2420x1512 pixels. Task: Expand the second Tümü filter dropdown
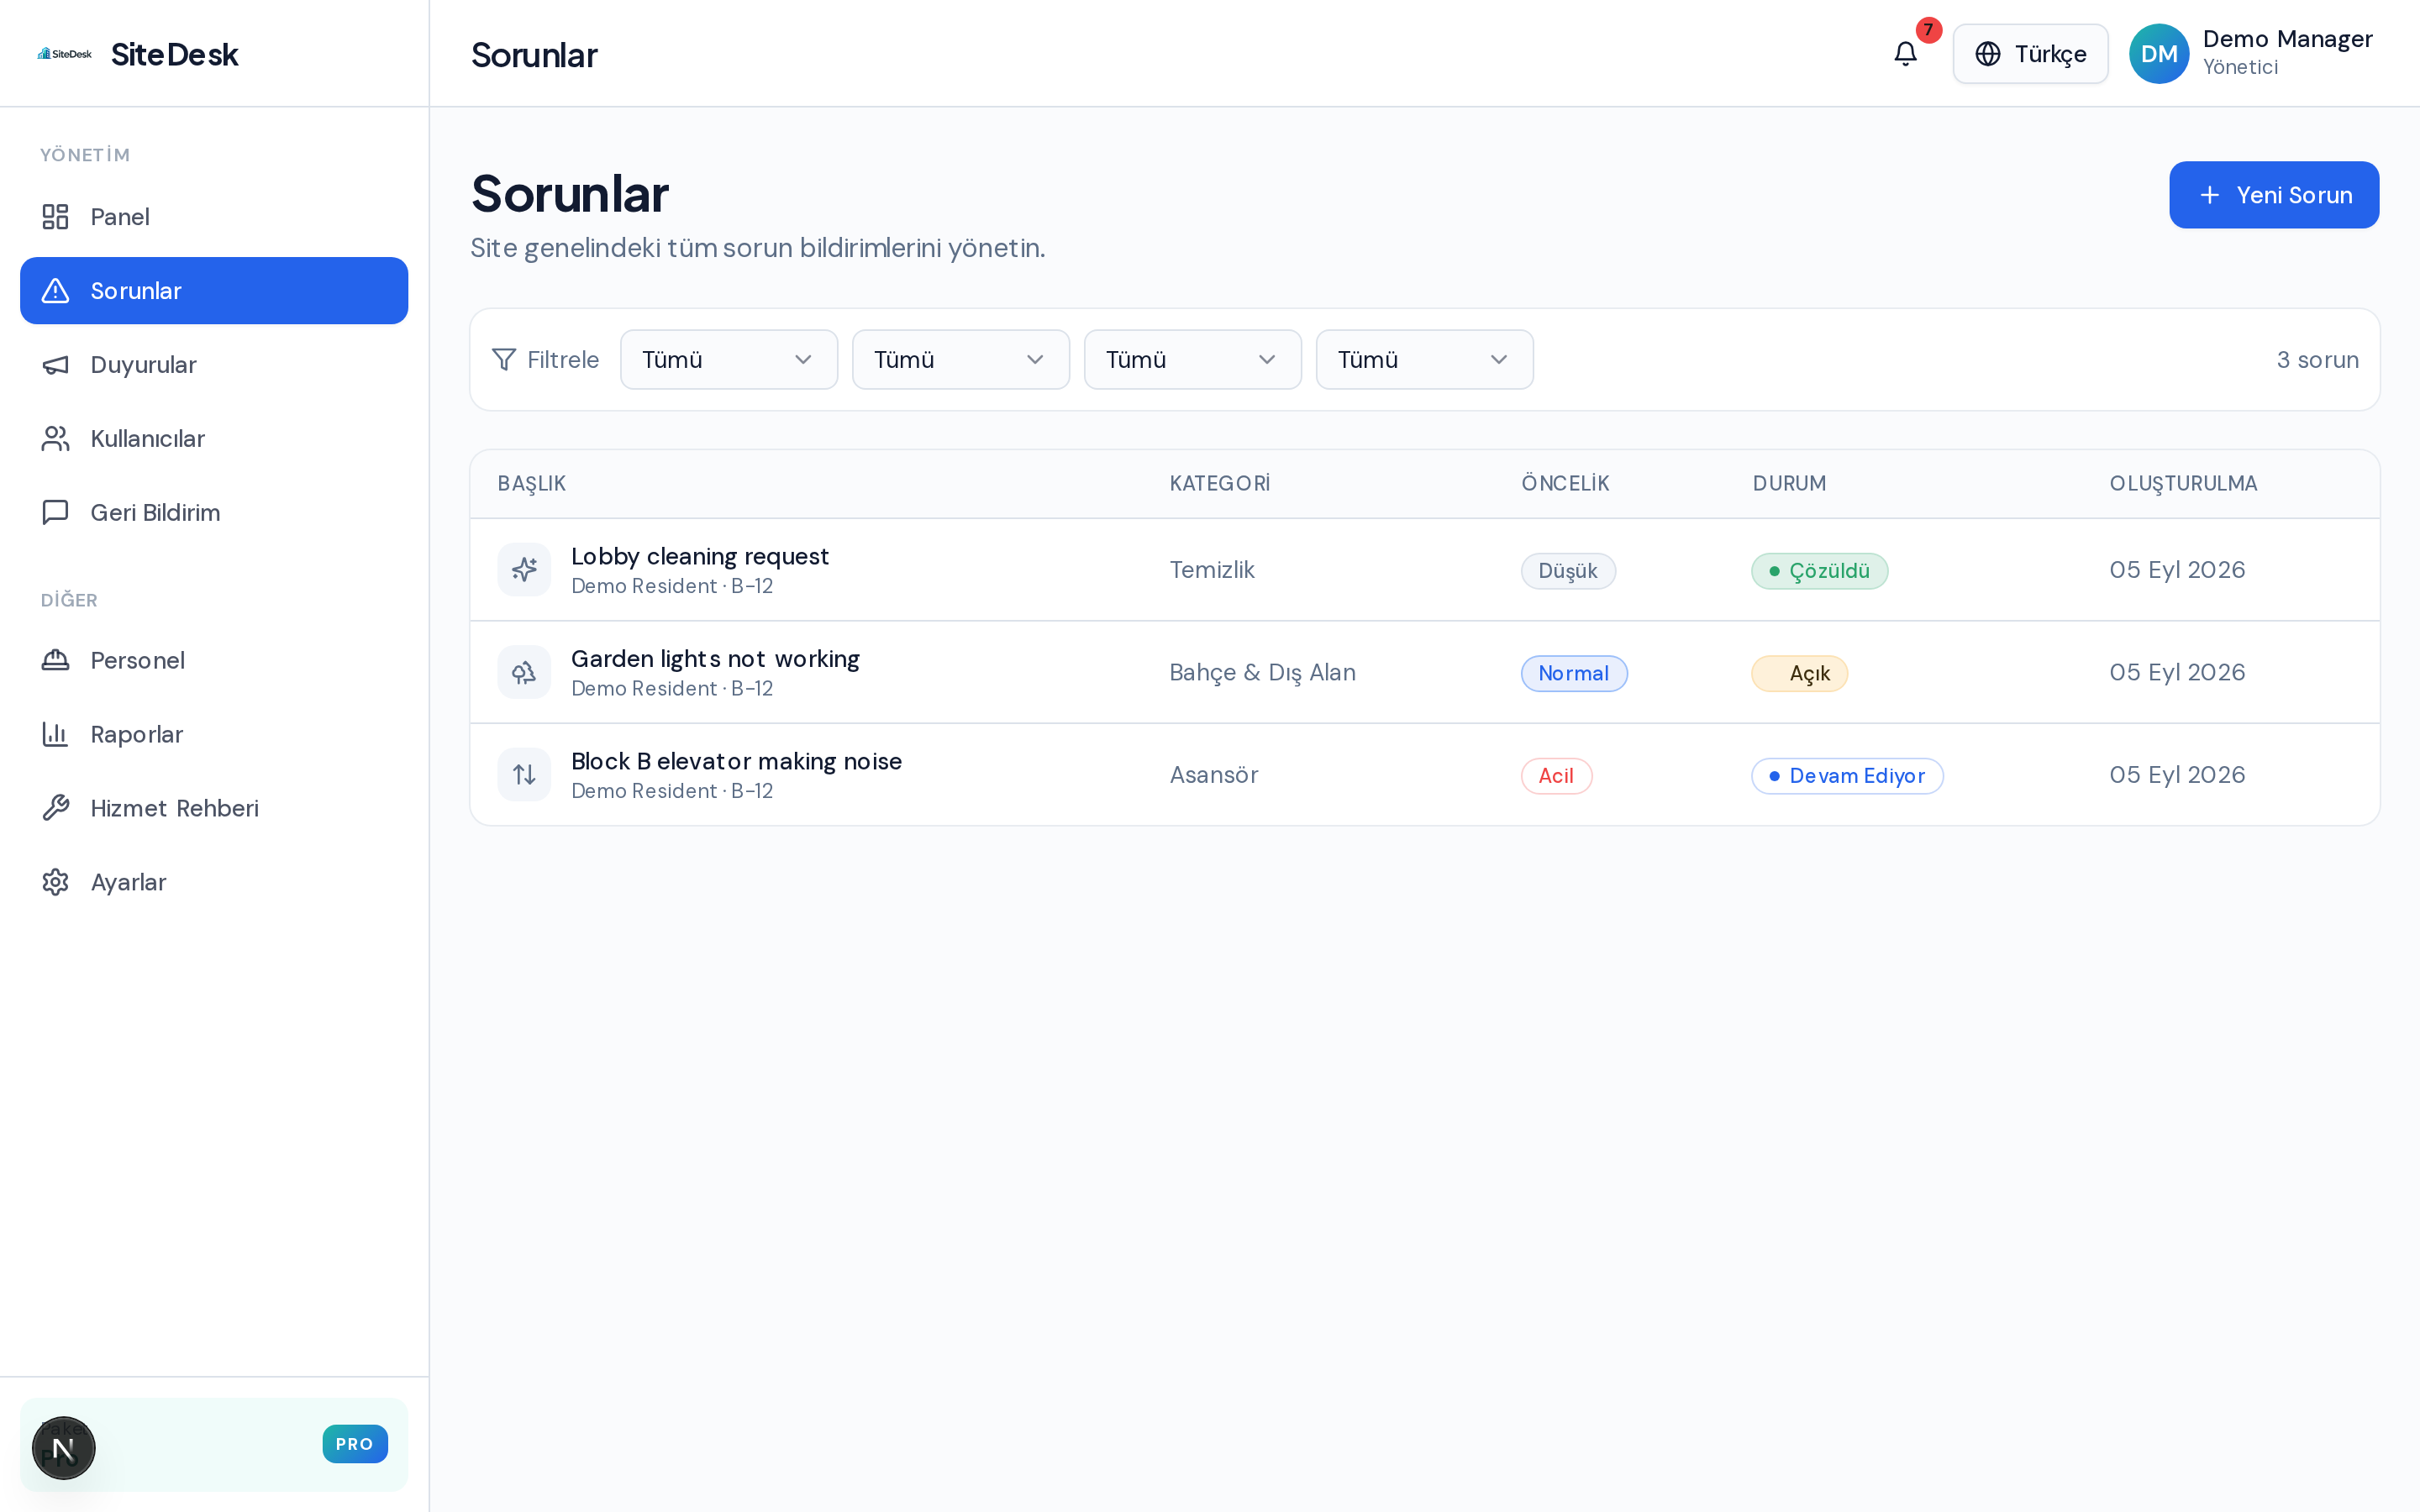pyautogui.click(x=961, y=360)
